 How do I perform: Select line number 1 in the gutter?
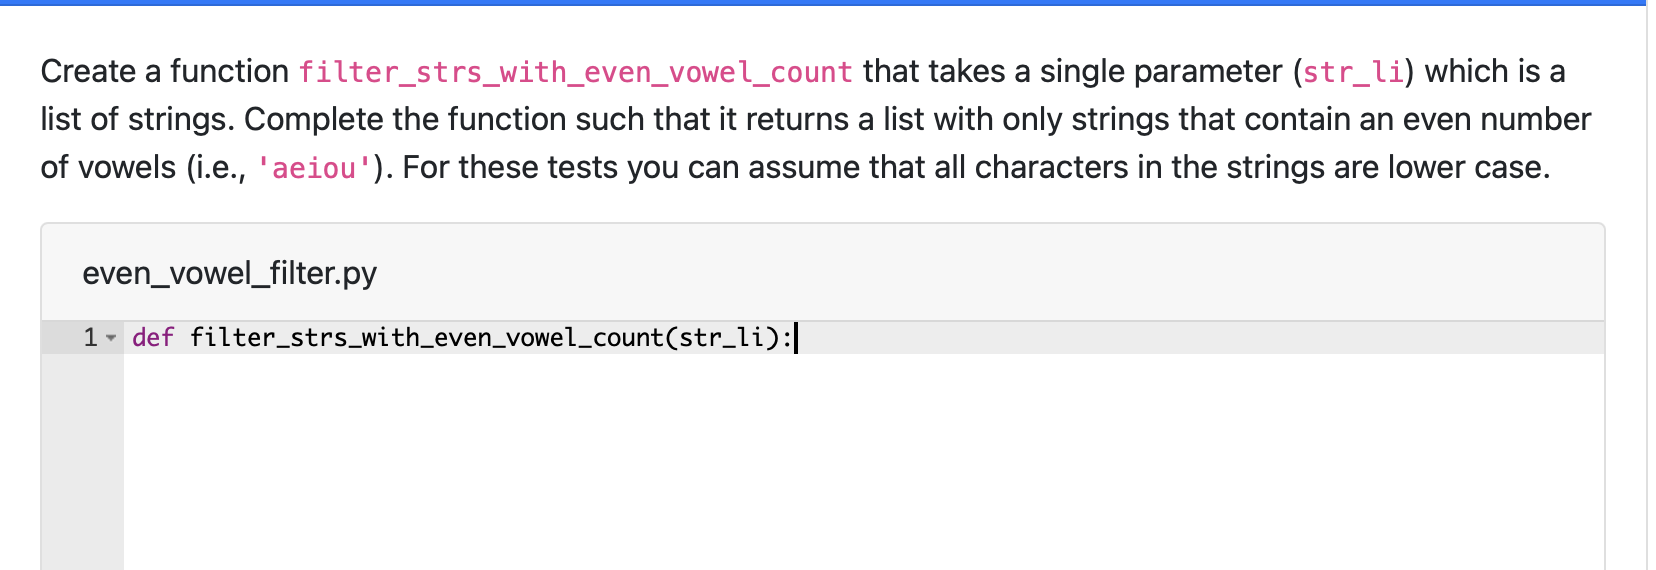tap(90, 338)
